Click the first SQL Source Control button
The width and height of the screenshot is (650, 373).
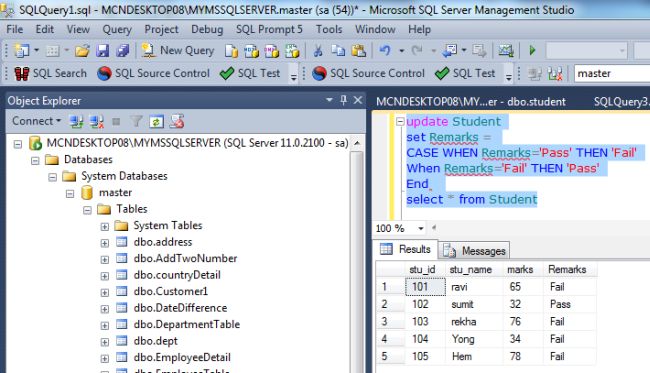[x=153, y=73]
